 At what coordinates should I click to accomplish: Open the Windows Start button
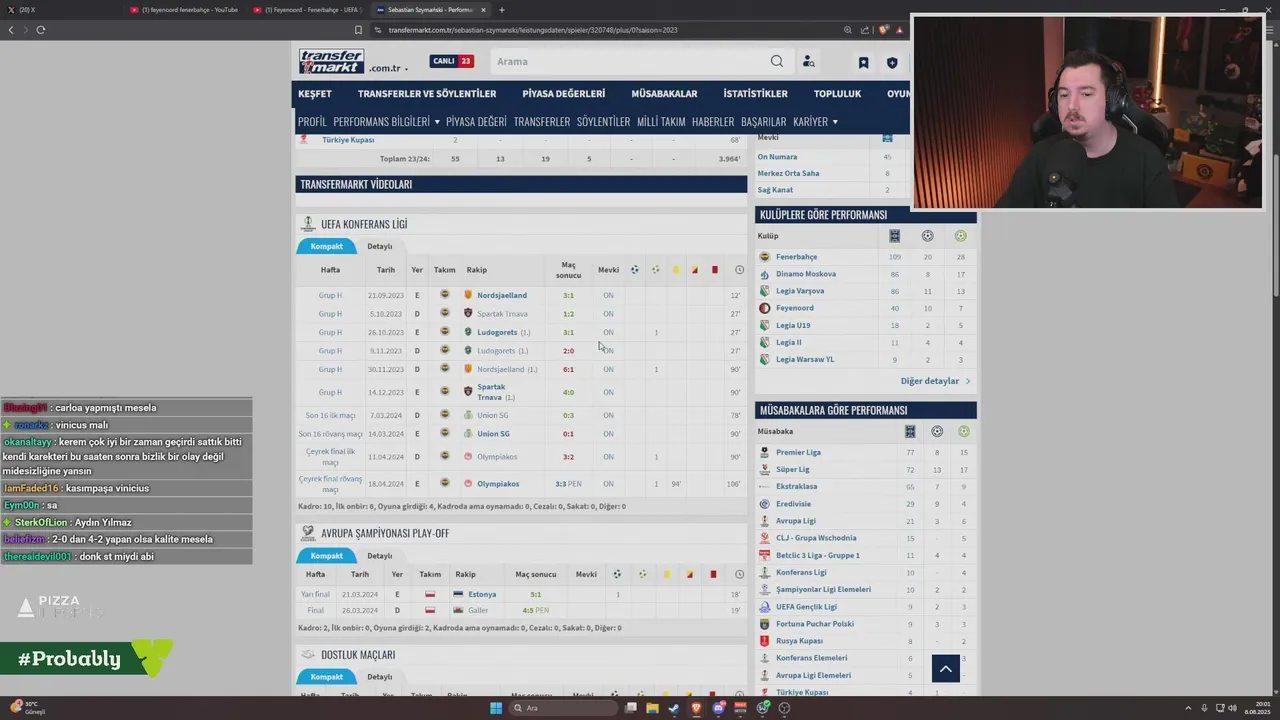point(495,708)
